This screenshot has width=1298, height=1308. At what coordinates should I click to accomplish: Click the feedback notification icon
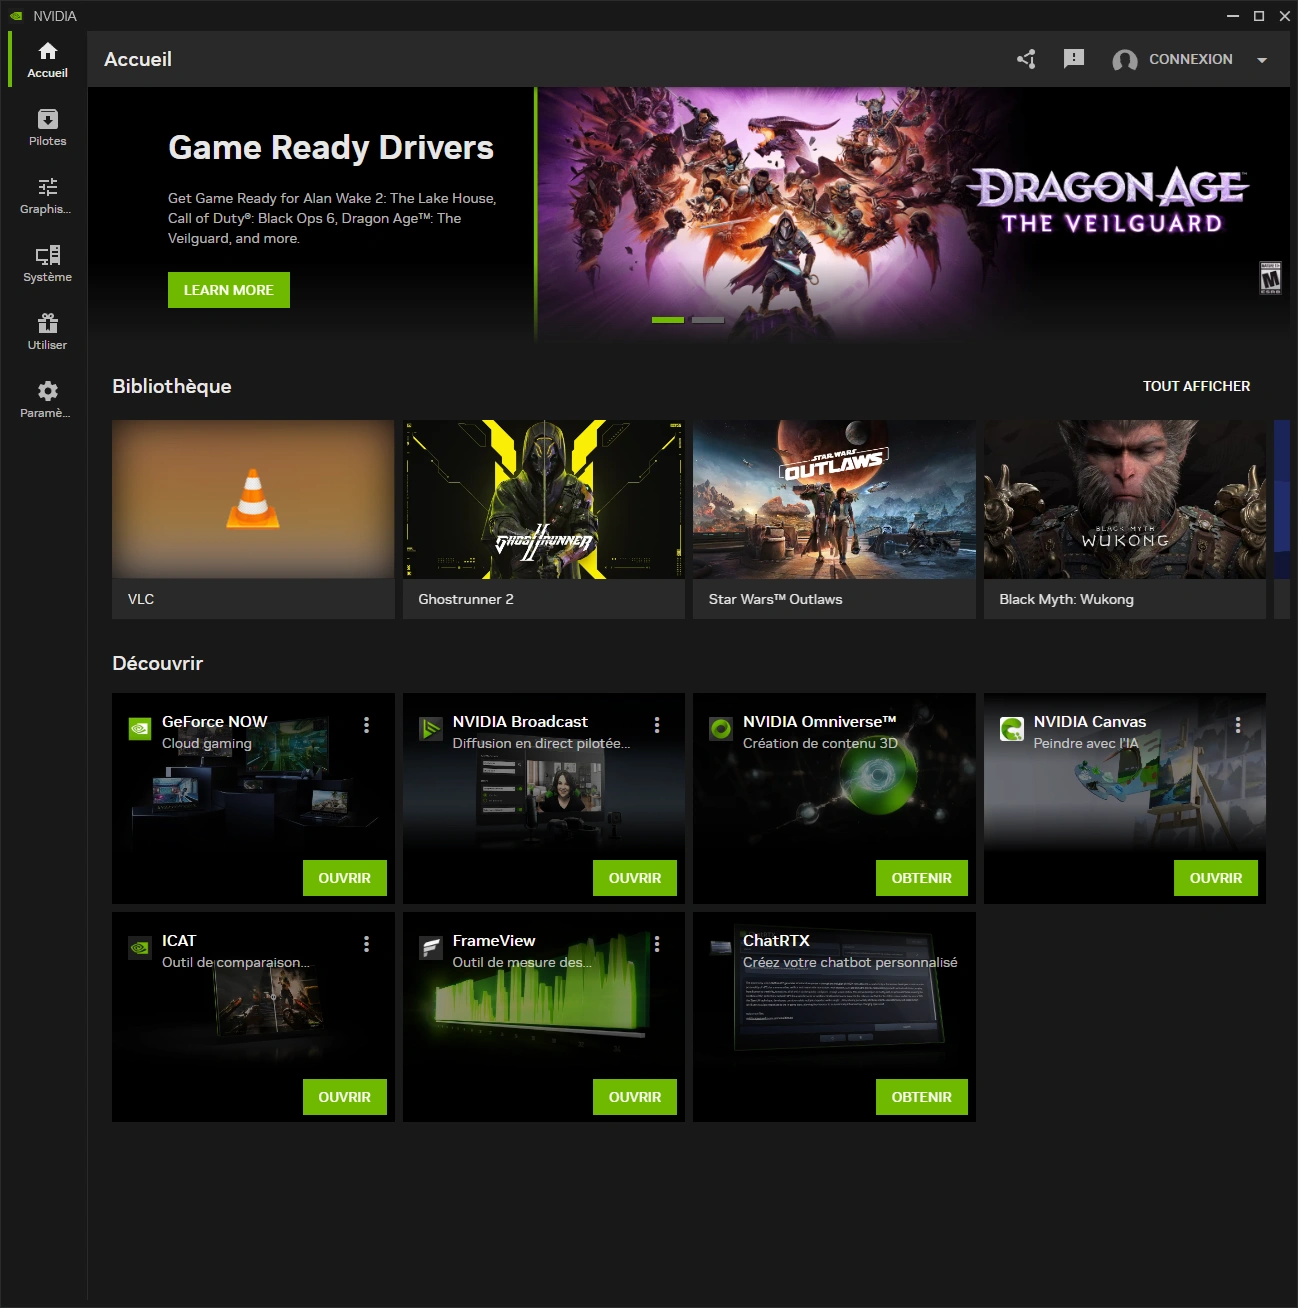[x=1074, y=59]
